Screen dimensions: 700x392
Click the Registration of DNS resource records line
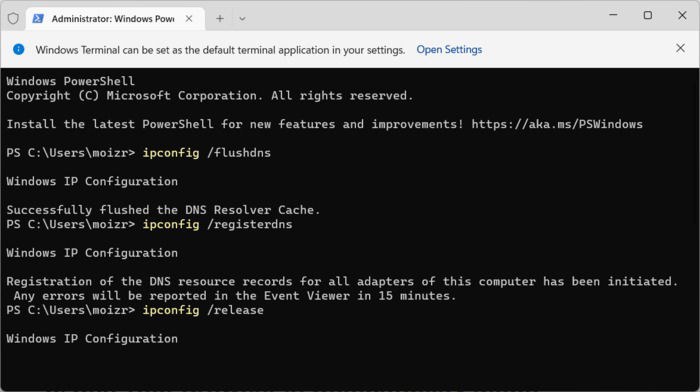[342, 281]
